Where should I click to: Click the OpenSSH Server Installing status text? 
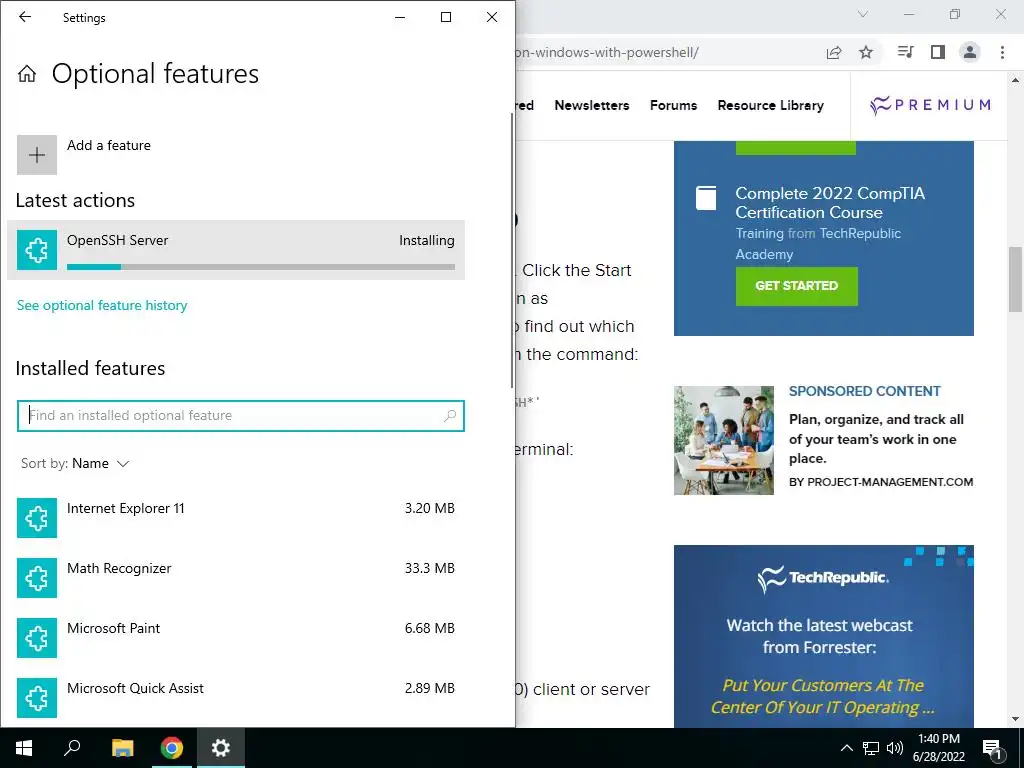[x=426, y=240]
